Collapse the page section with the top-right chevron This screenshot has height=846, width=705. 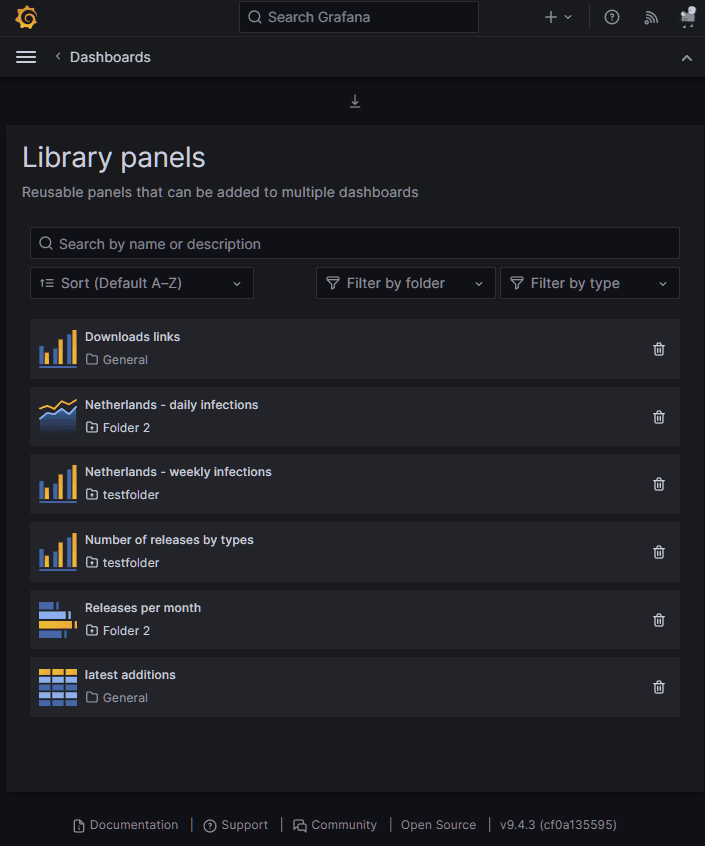[x=687, y=57]
